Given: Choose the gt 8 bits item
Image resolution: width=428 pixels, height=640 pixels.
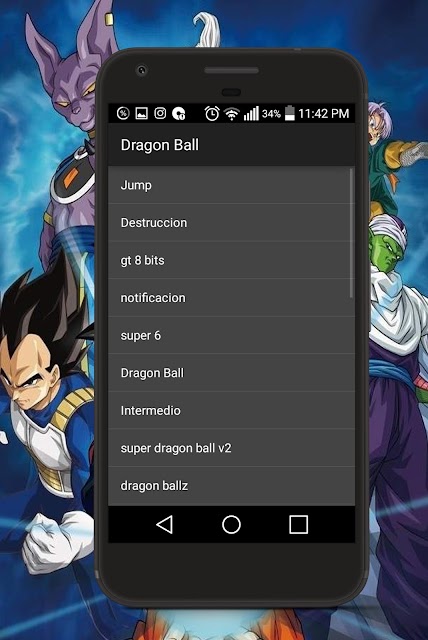Looking at the screenshot, I should tap(231, 260).
